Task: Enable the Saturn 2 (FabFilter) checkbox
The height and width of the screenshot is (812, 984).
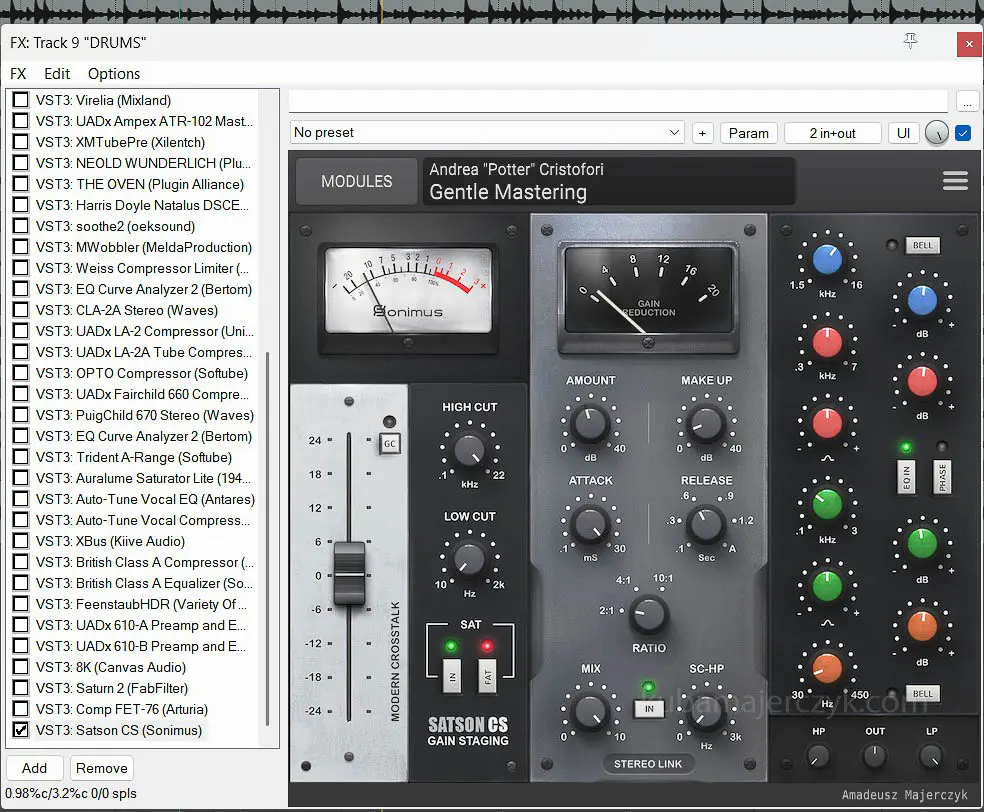Action: pos(20,688)
